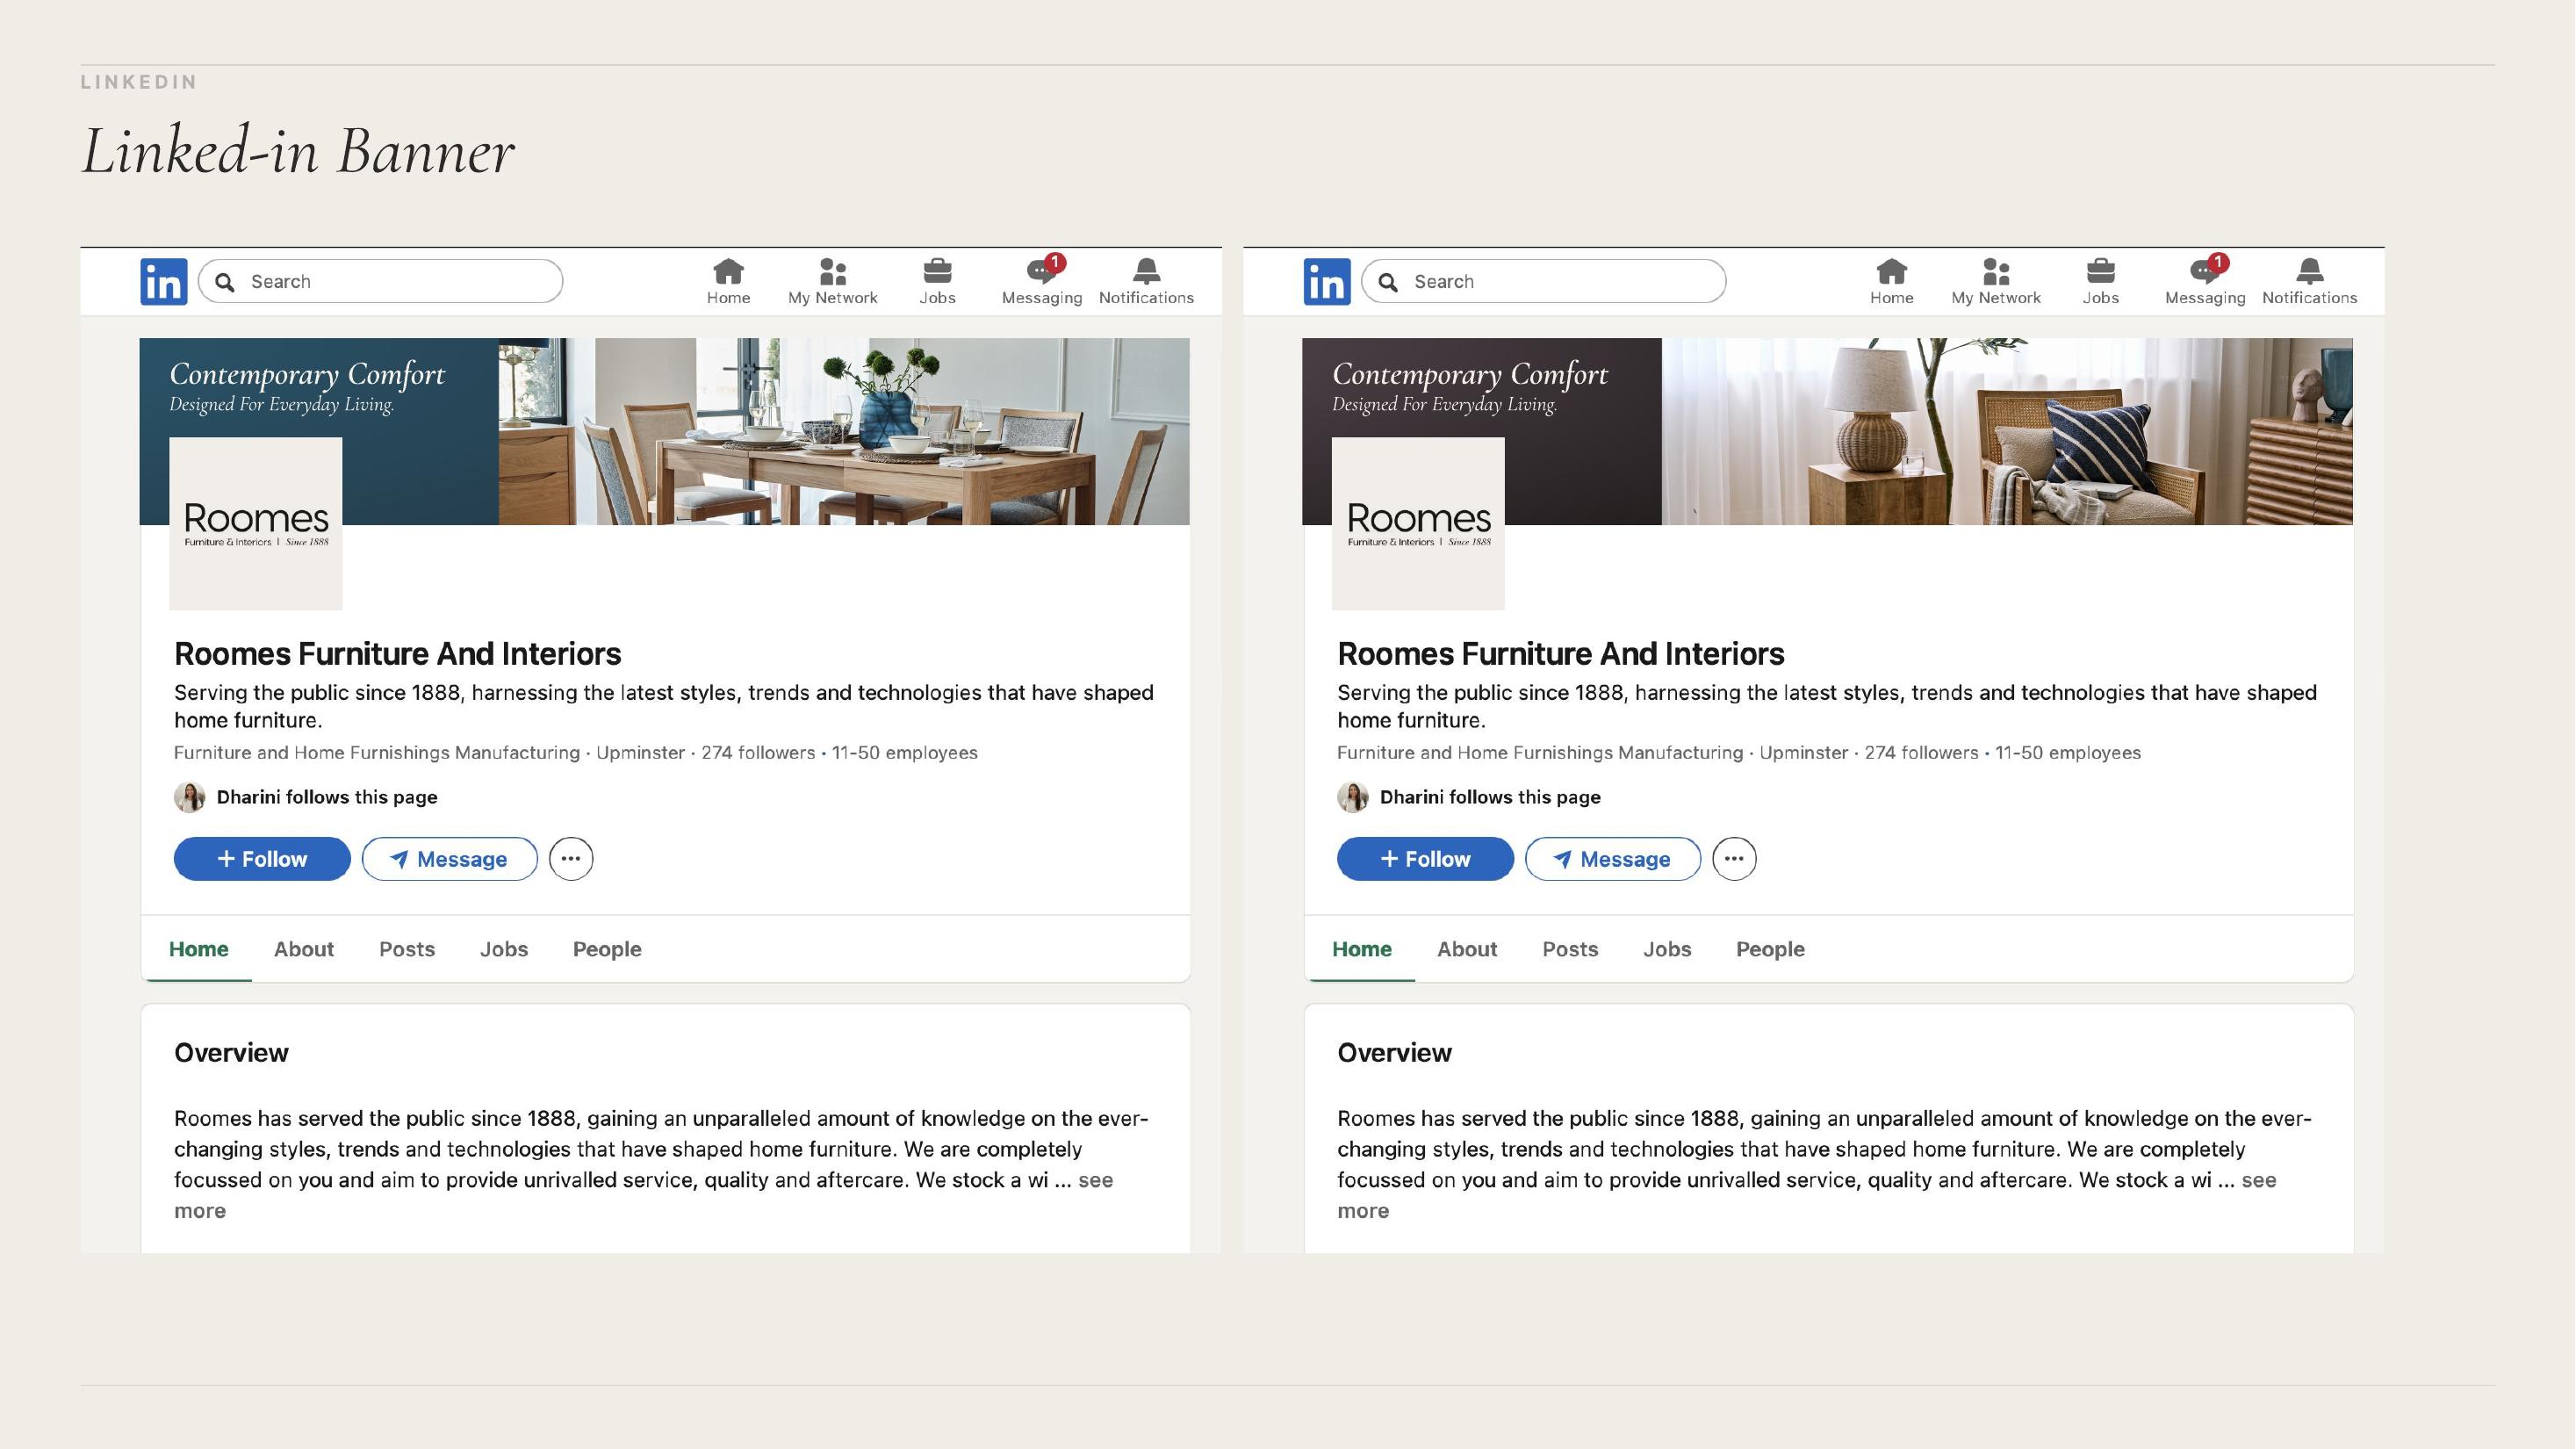The height and width of the screenshot is (1449, 2576).
Task: Open Home nav icon in right mockup
Action: tap(1891, 271)
